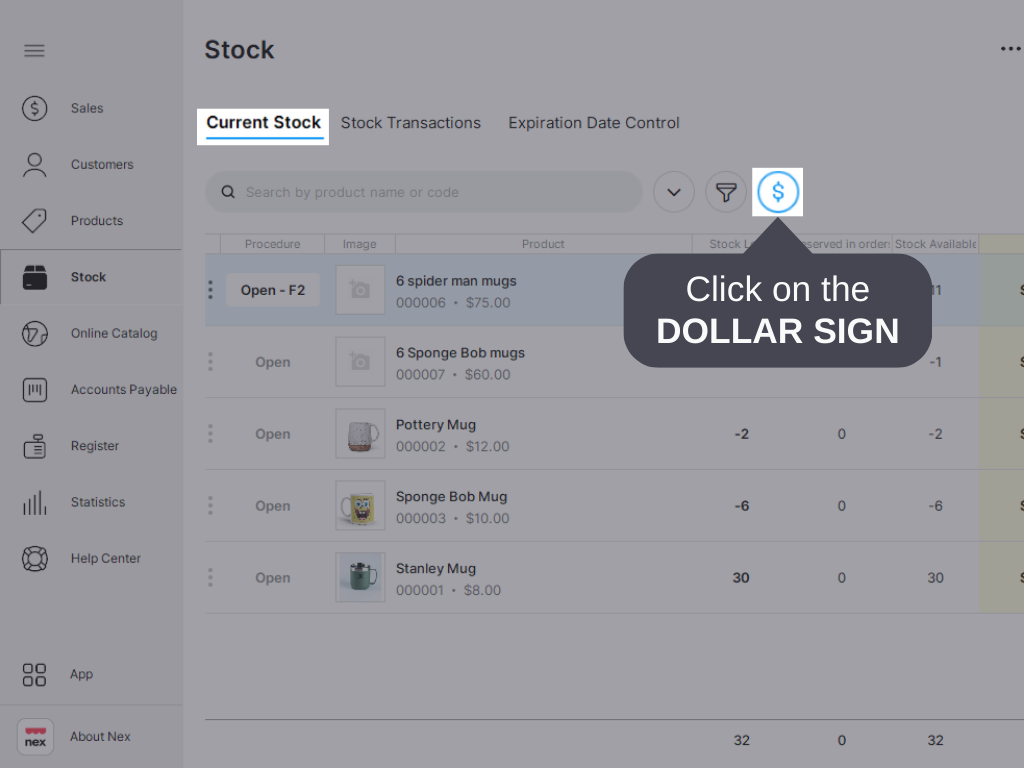Screen dimensions: 1024x768
Task: Click Open on the Sponge Bob Mug row
Action: pos(272,506)
